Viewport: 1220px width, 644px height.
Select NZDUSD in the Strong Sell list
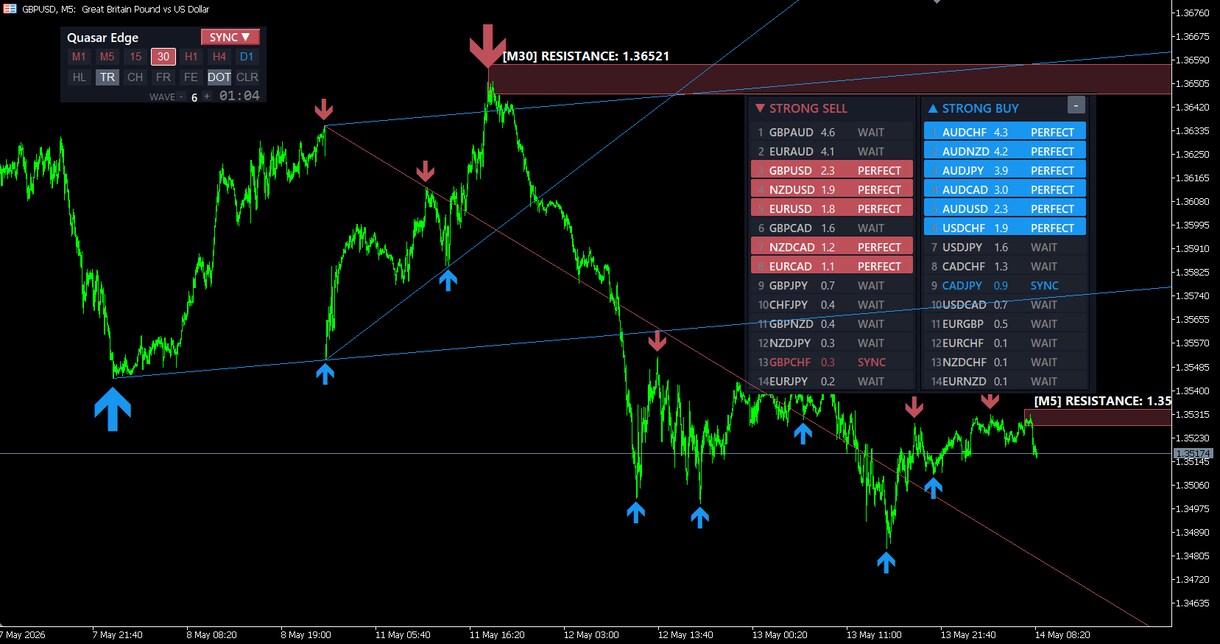tap(832, 189)
